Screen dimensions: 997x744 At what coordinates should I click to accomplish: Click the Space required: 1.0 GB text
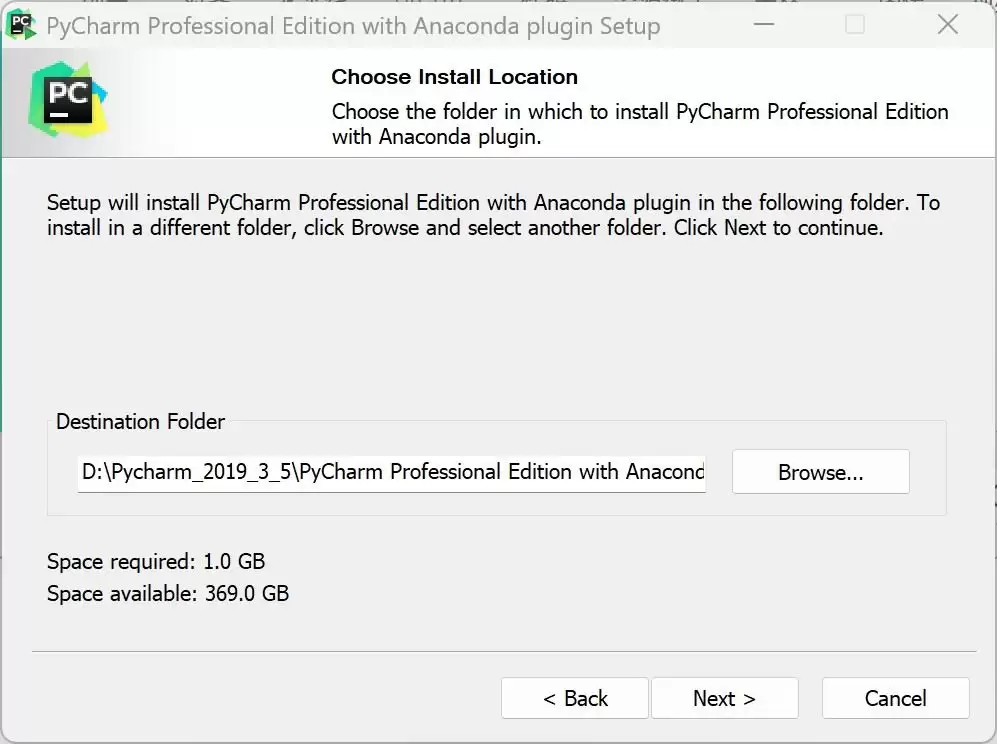[x=156, y=561]
